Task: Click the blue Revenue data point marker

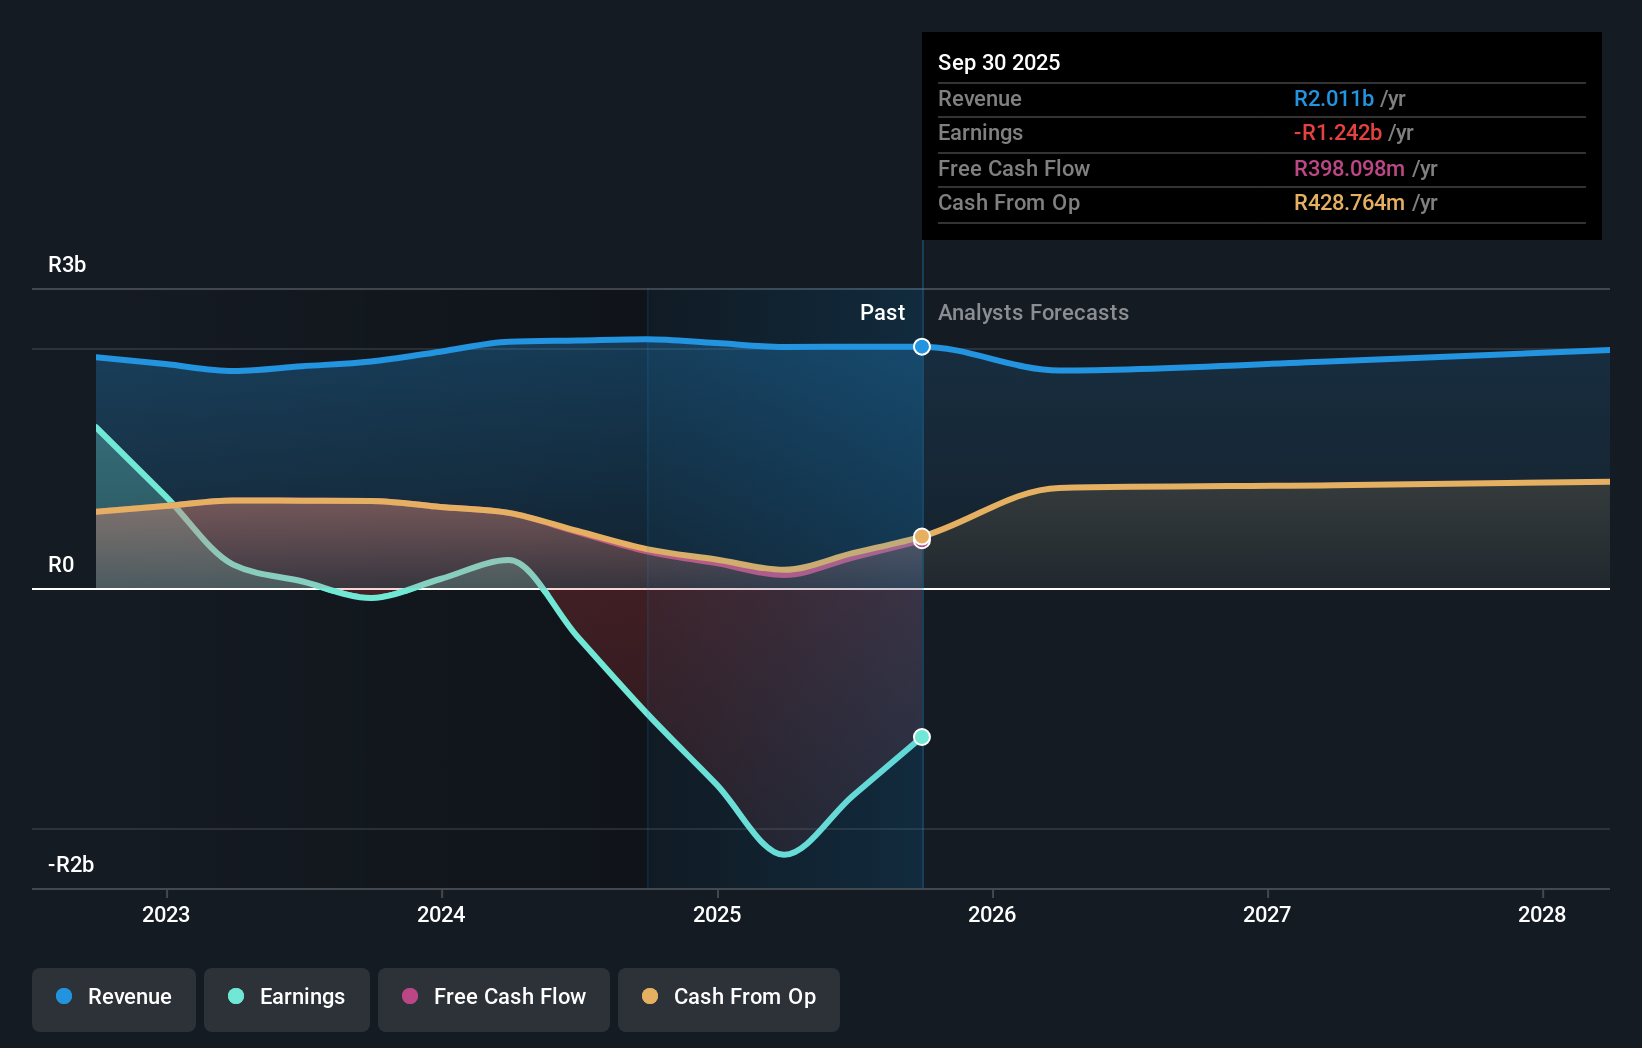Action: tap(921, 347)
